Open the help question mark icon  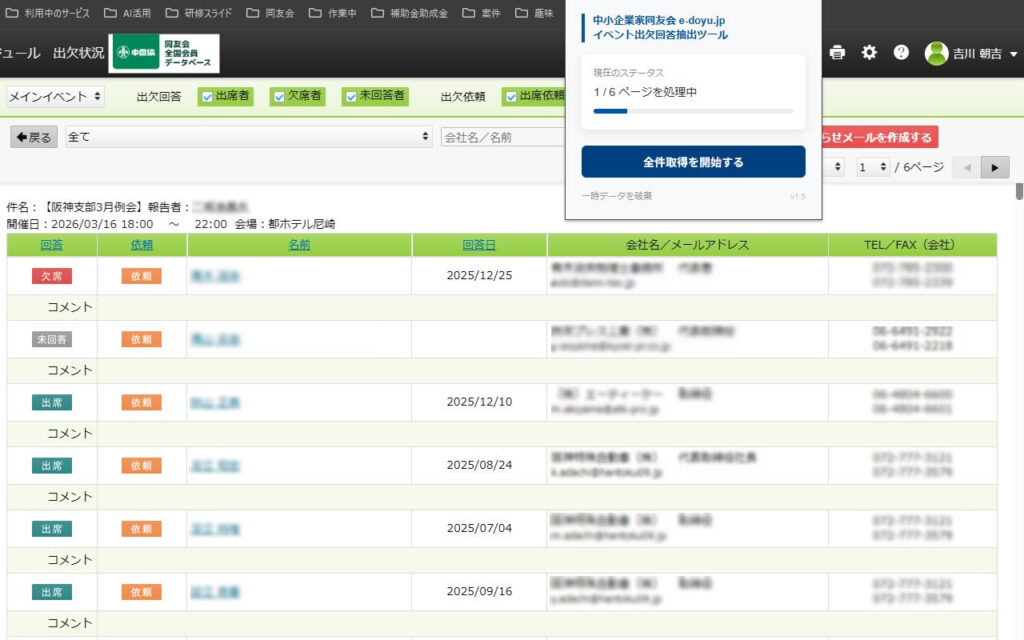coord(901,53)
